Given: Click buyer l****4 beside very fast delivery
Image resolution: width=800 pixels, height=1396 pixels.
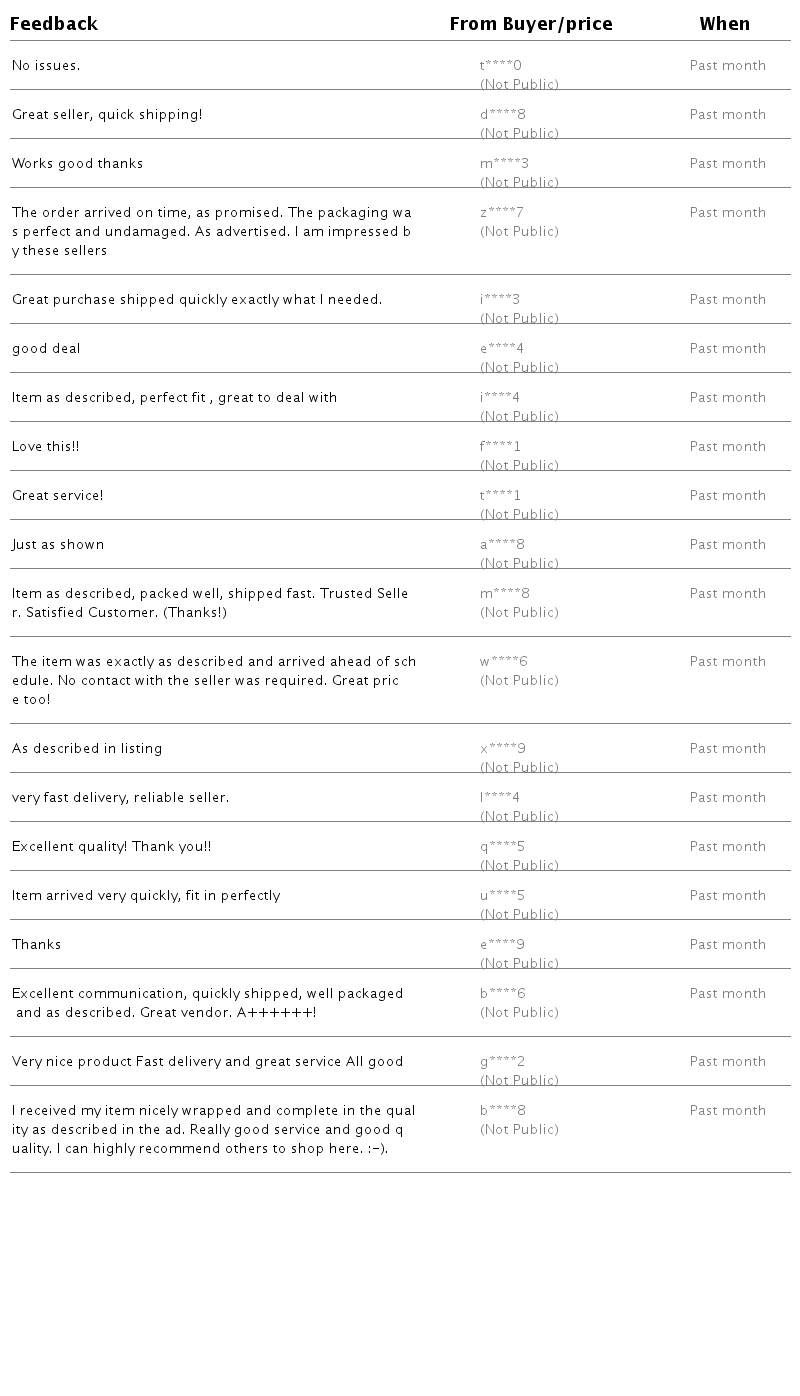Looking at the screenshot, I should [x=499, y=798].
